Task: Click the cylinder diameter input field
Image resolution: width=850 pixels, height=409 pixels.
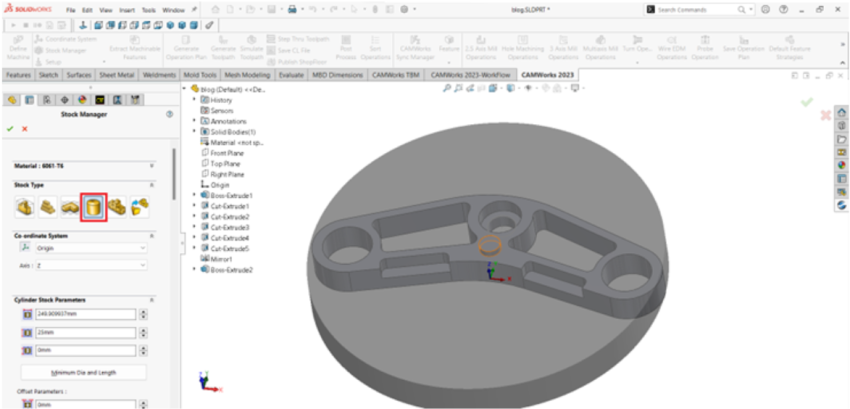Action: tap(84, 314)
